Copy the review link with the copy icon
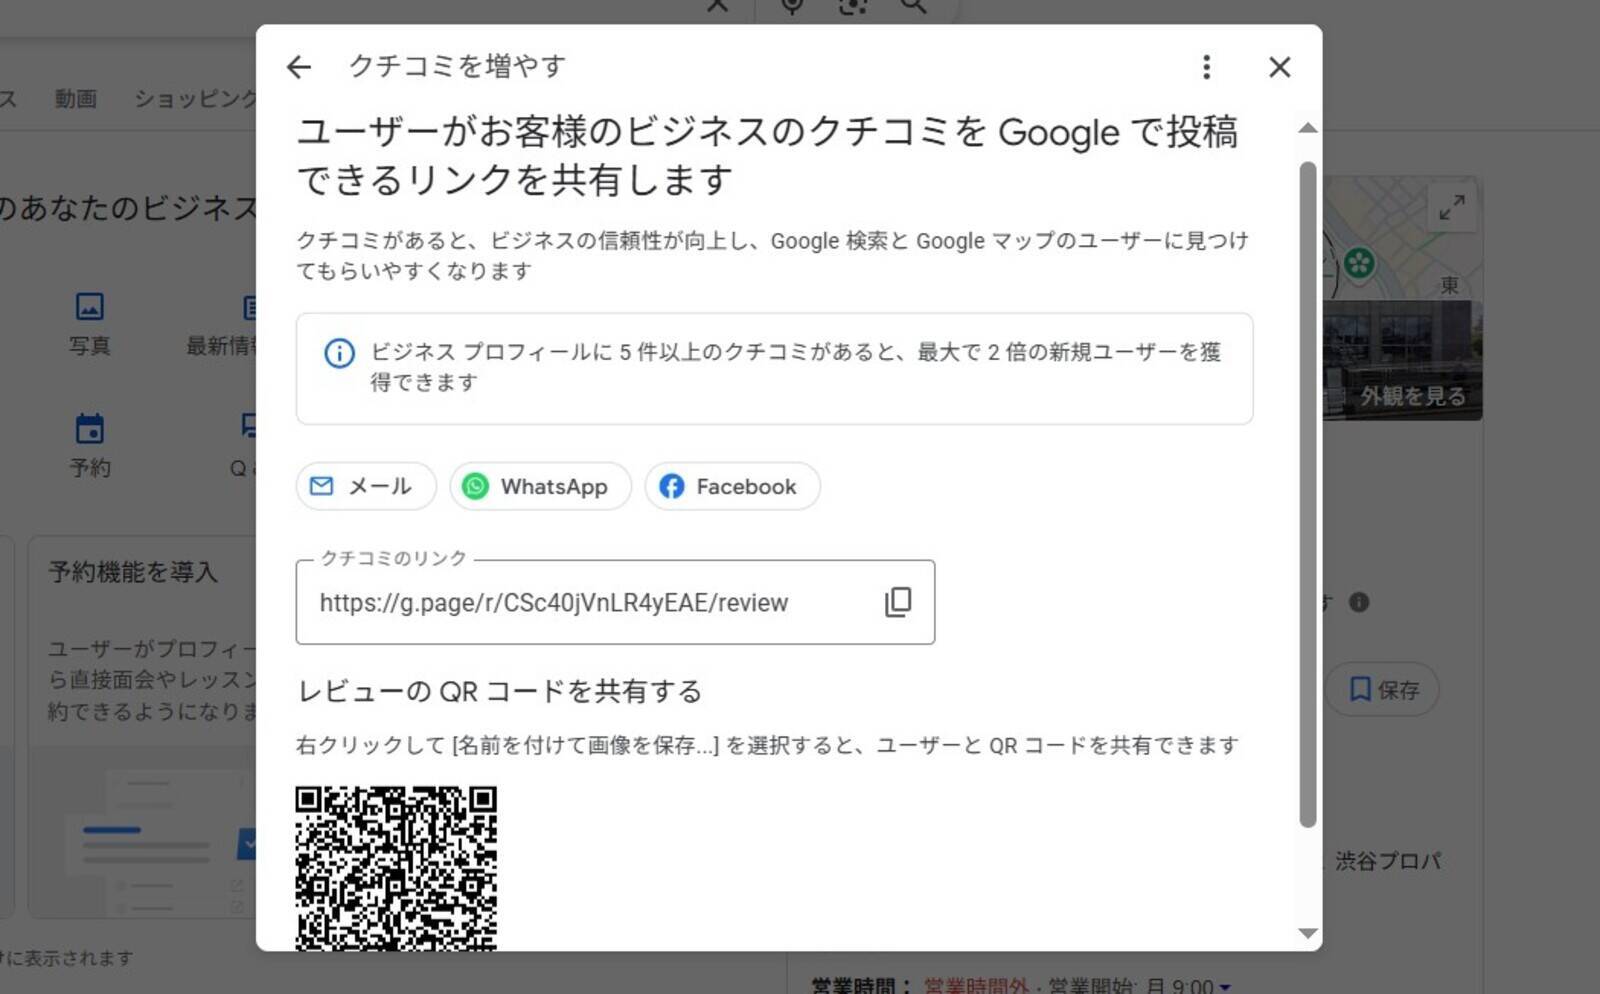The height and width of the screenshot is (994, 1600). click(898, 602)
